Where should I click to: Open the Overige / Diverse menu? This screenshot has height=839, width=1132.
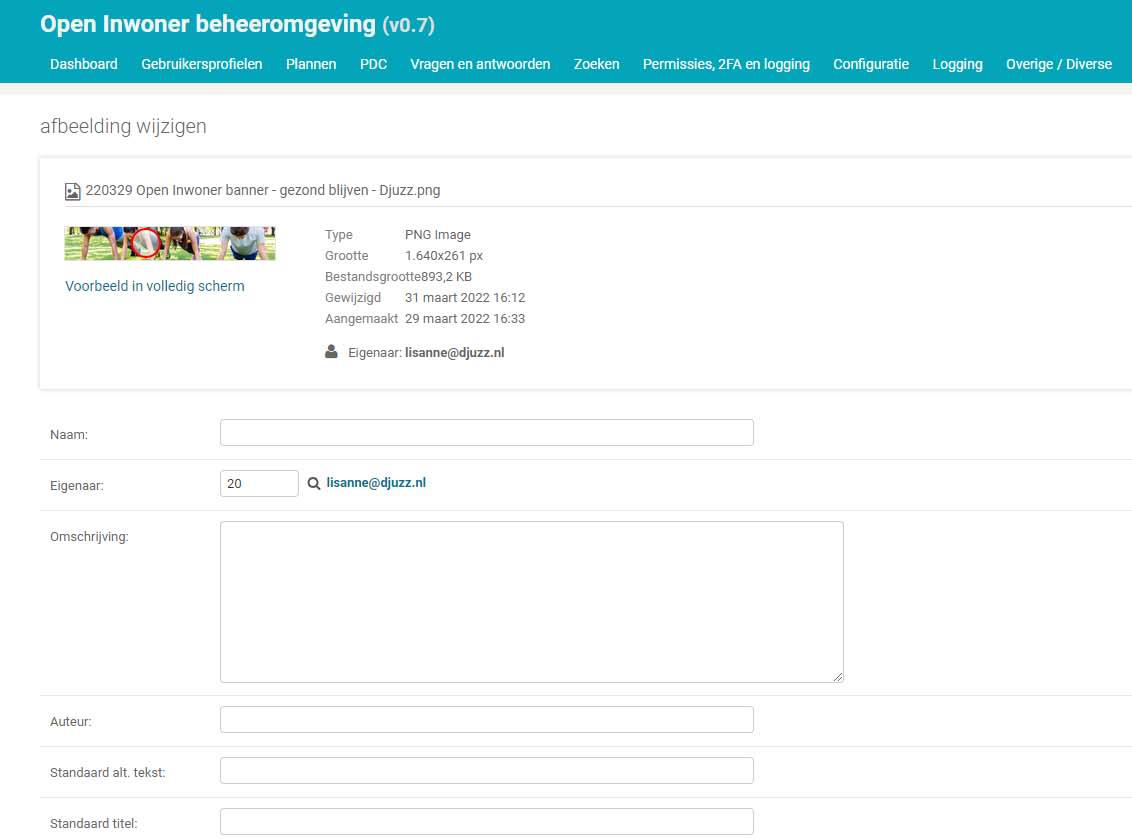1058,64
